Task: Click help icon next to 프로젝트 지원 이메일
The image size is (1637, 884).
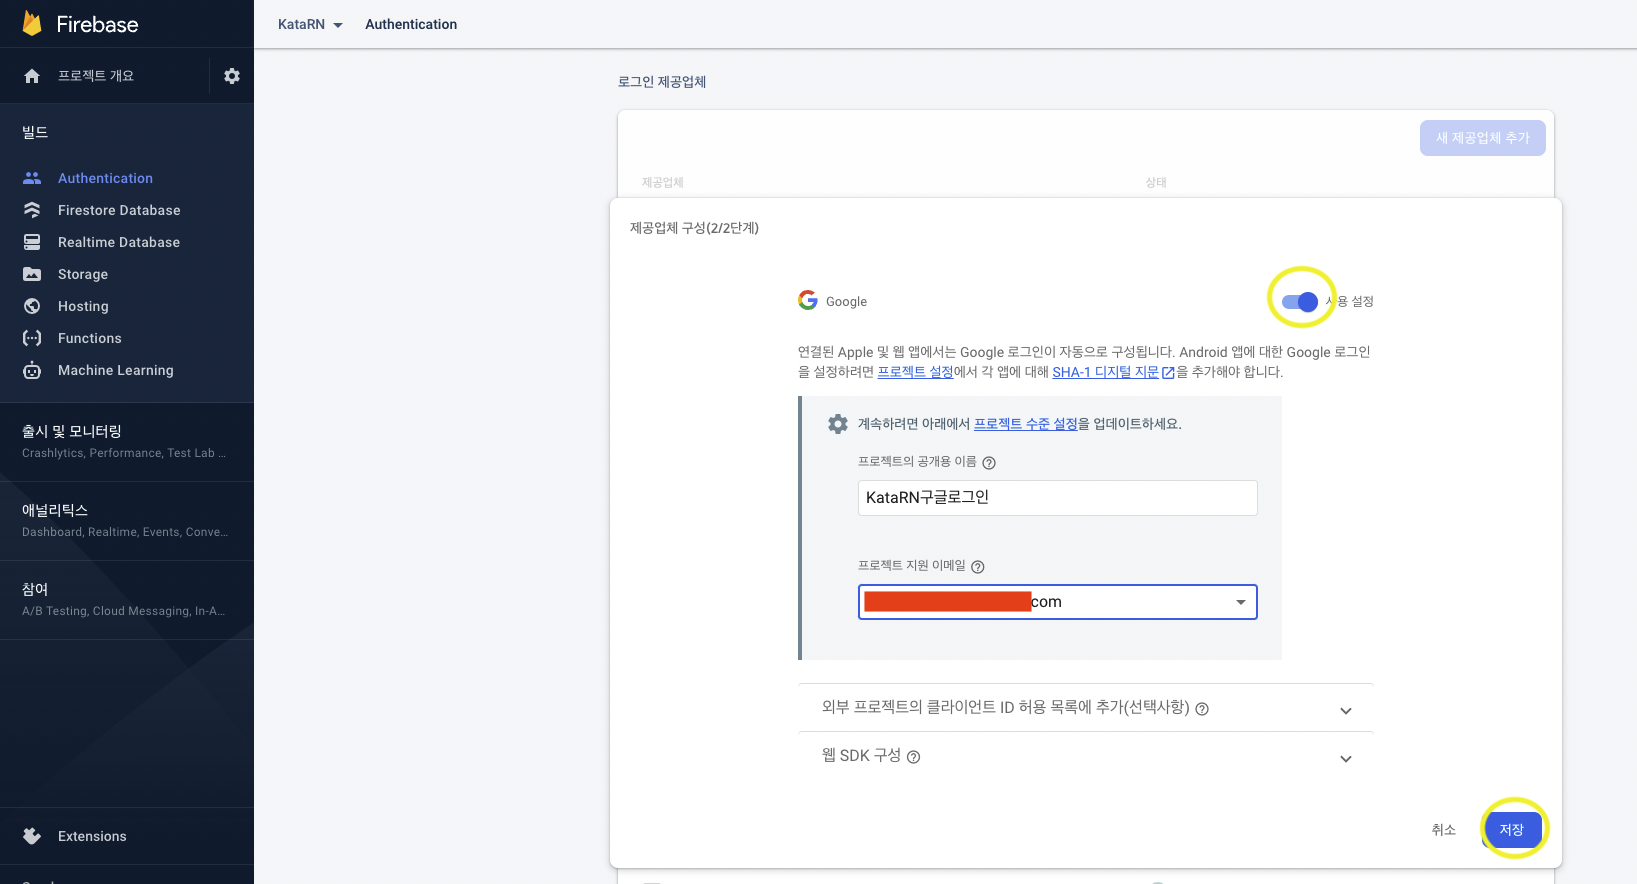Action: [x=978, y=567]
